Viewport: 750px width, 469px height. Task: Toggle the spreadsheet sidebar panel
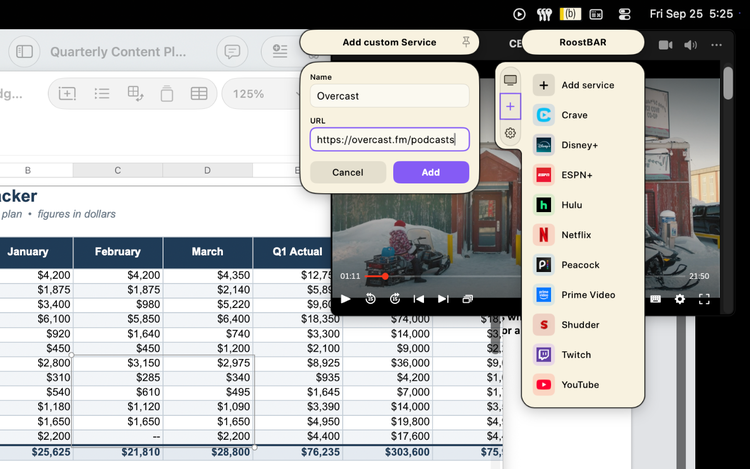tap(24, 52)
